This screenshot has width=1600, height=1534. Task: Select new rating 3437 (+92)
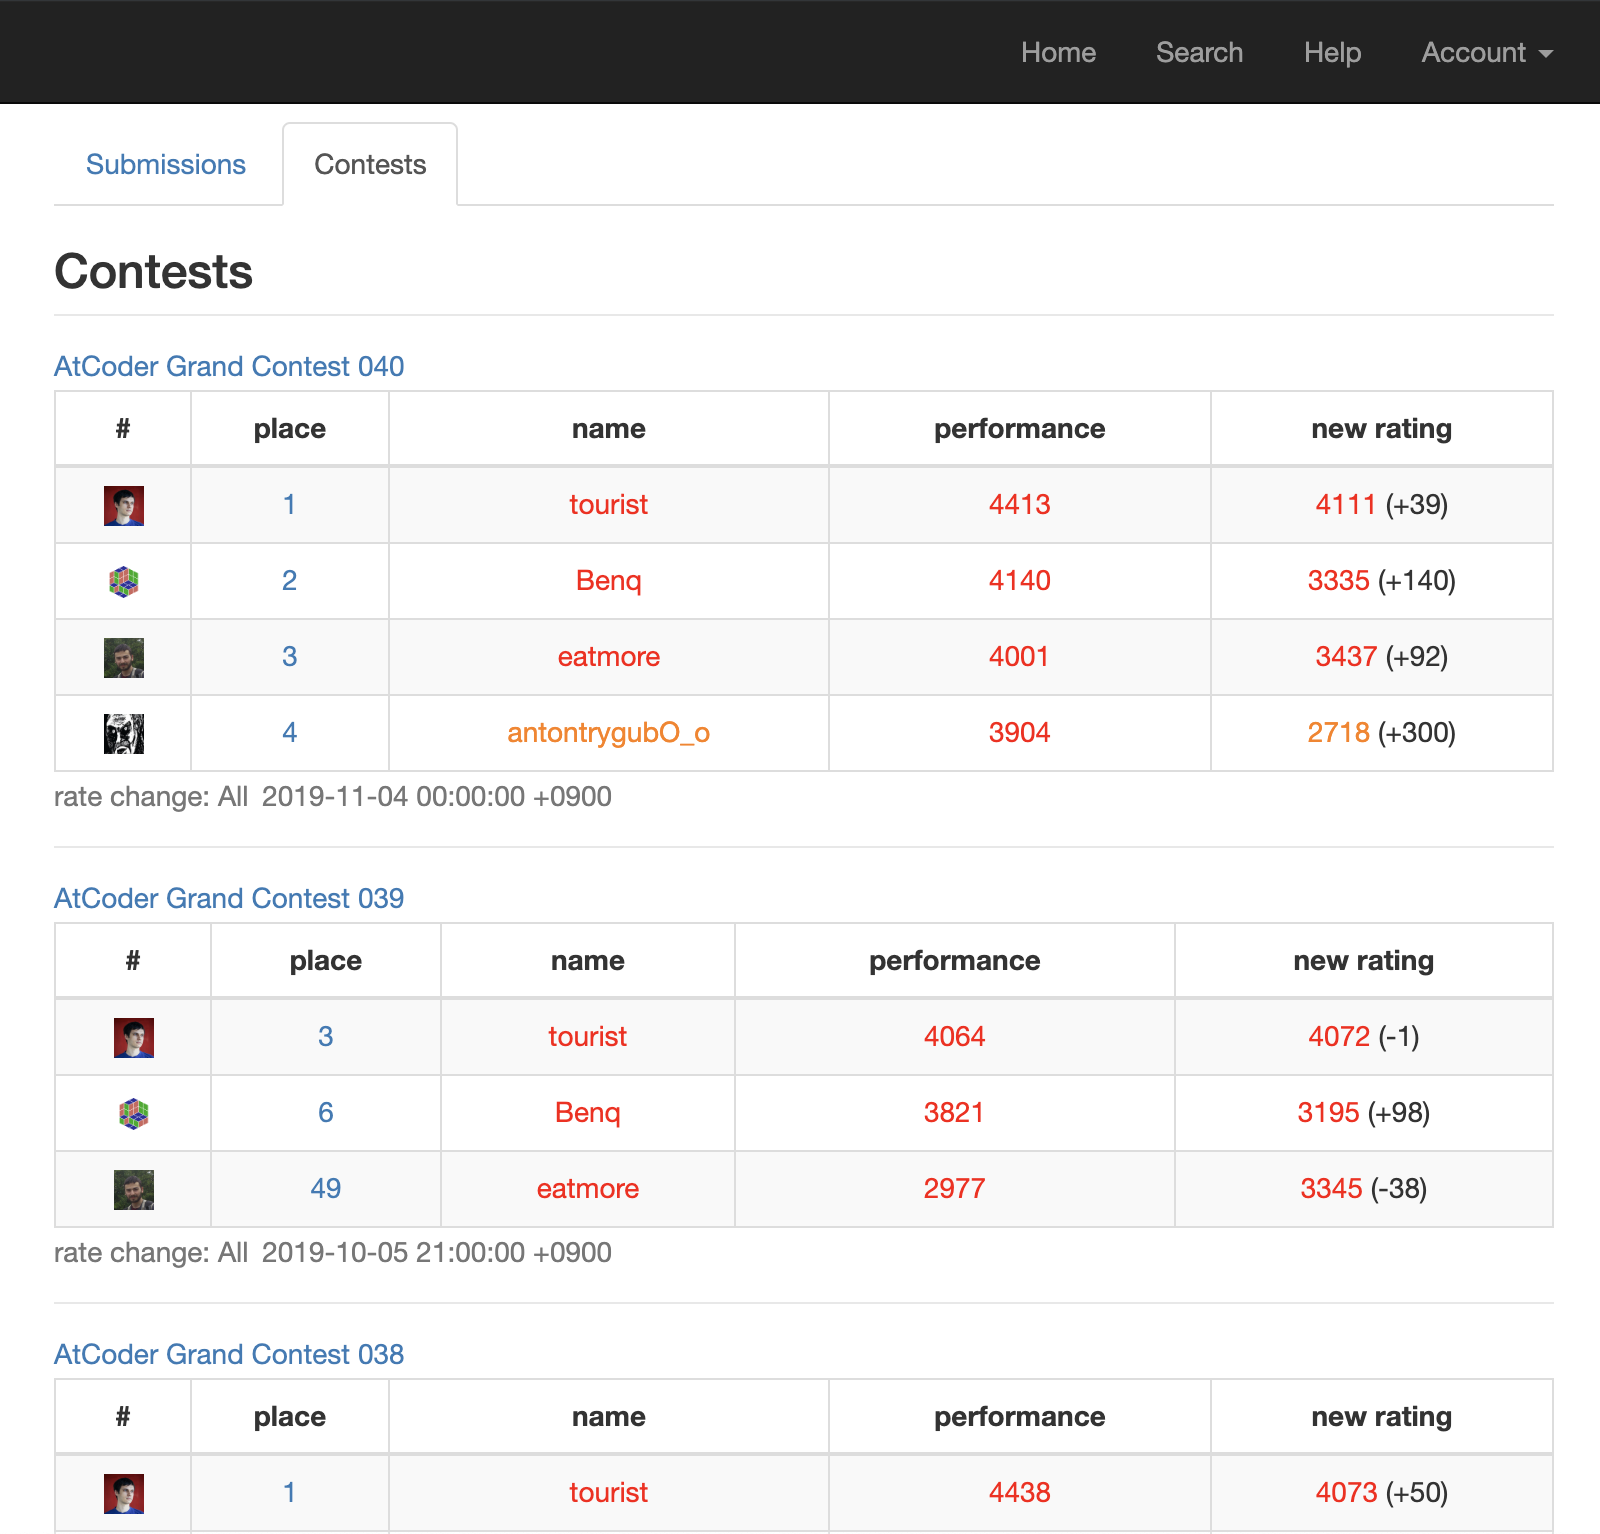point(1381,656)
